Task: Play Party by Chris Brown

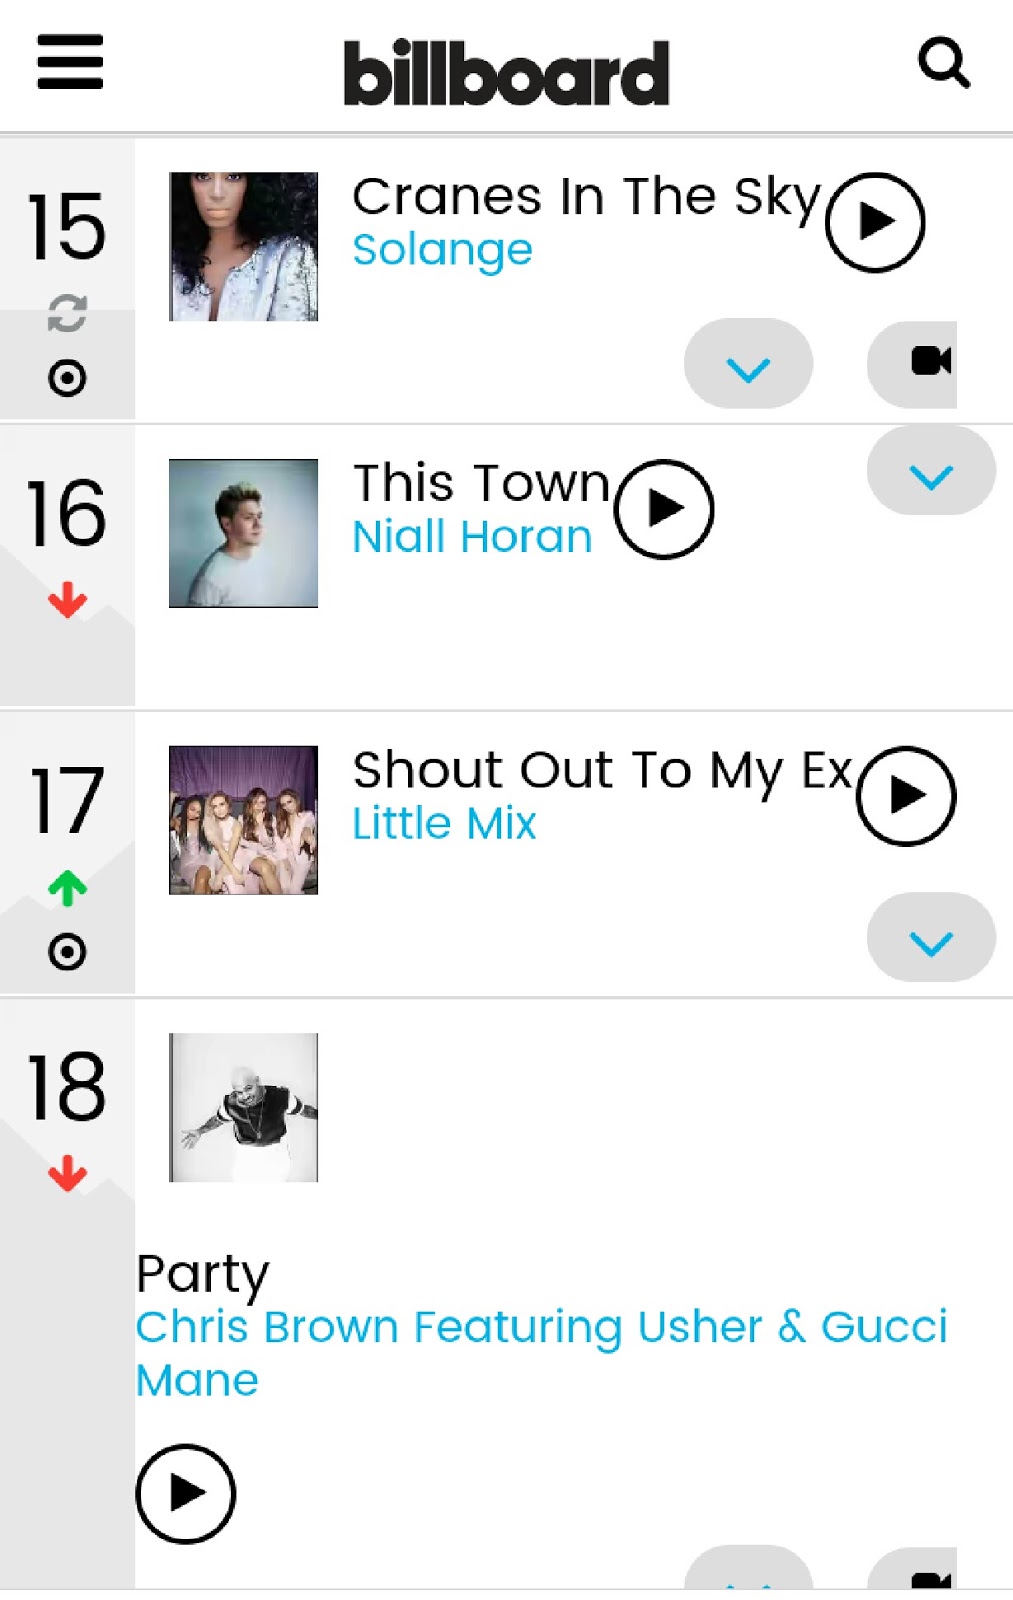Action: tap(184, 1494)
